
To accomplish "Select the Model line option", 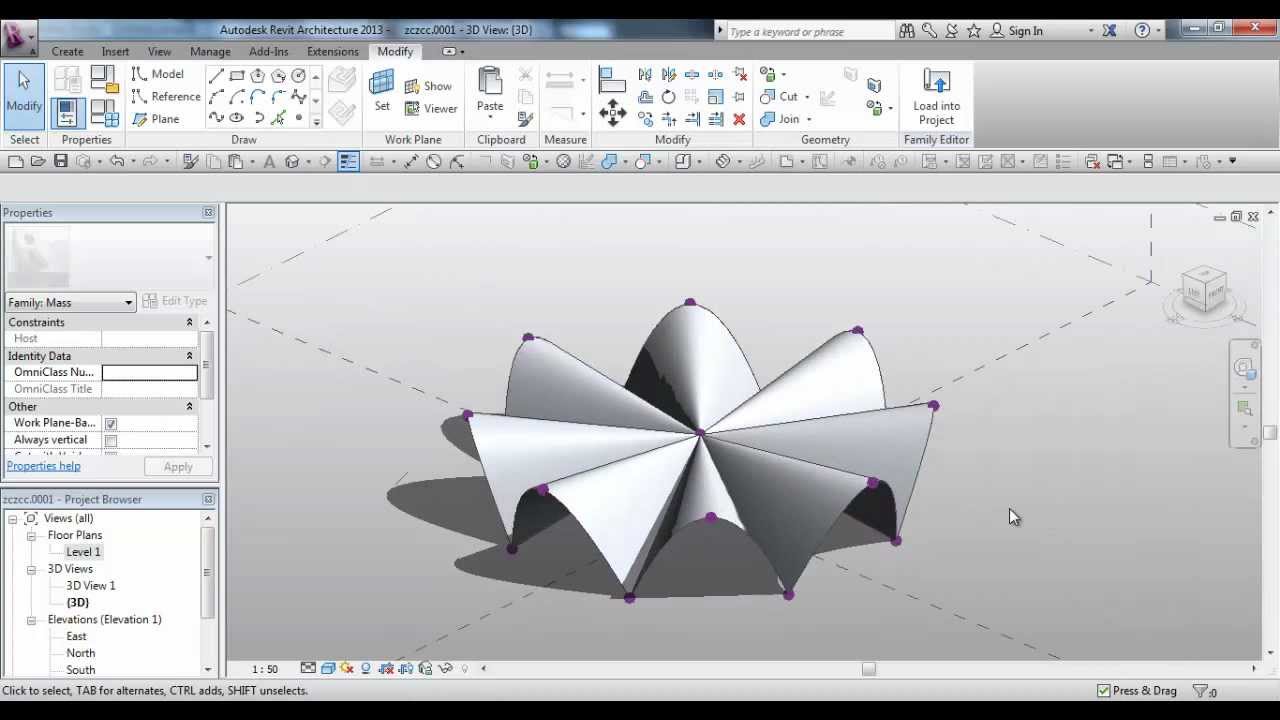I will click(x=158, y=74).
